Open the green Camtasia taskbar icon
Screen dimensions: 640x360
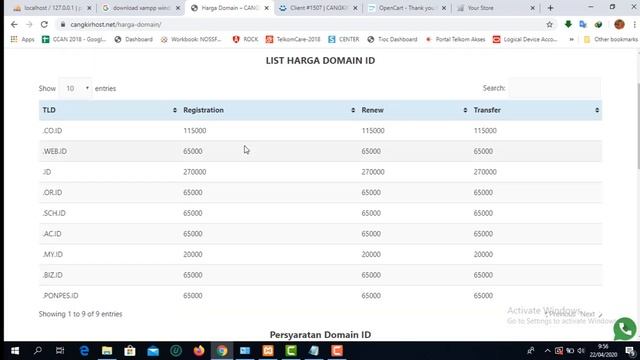291,351
